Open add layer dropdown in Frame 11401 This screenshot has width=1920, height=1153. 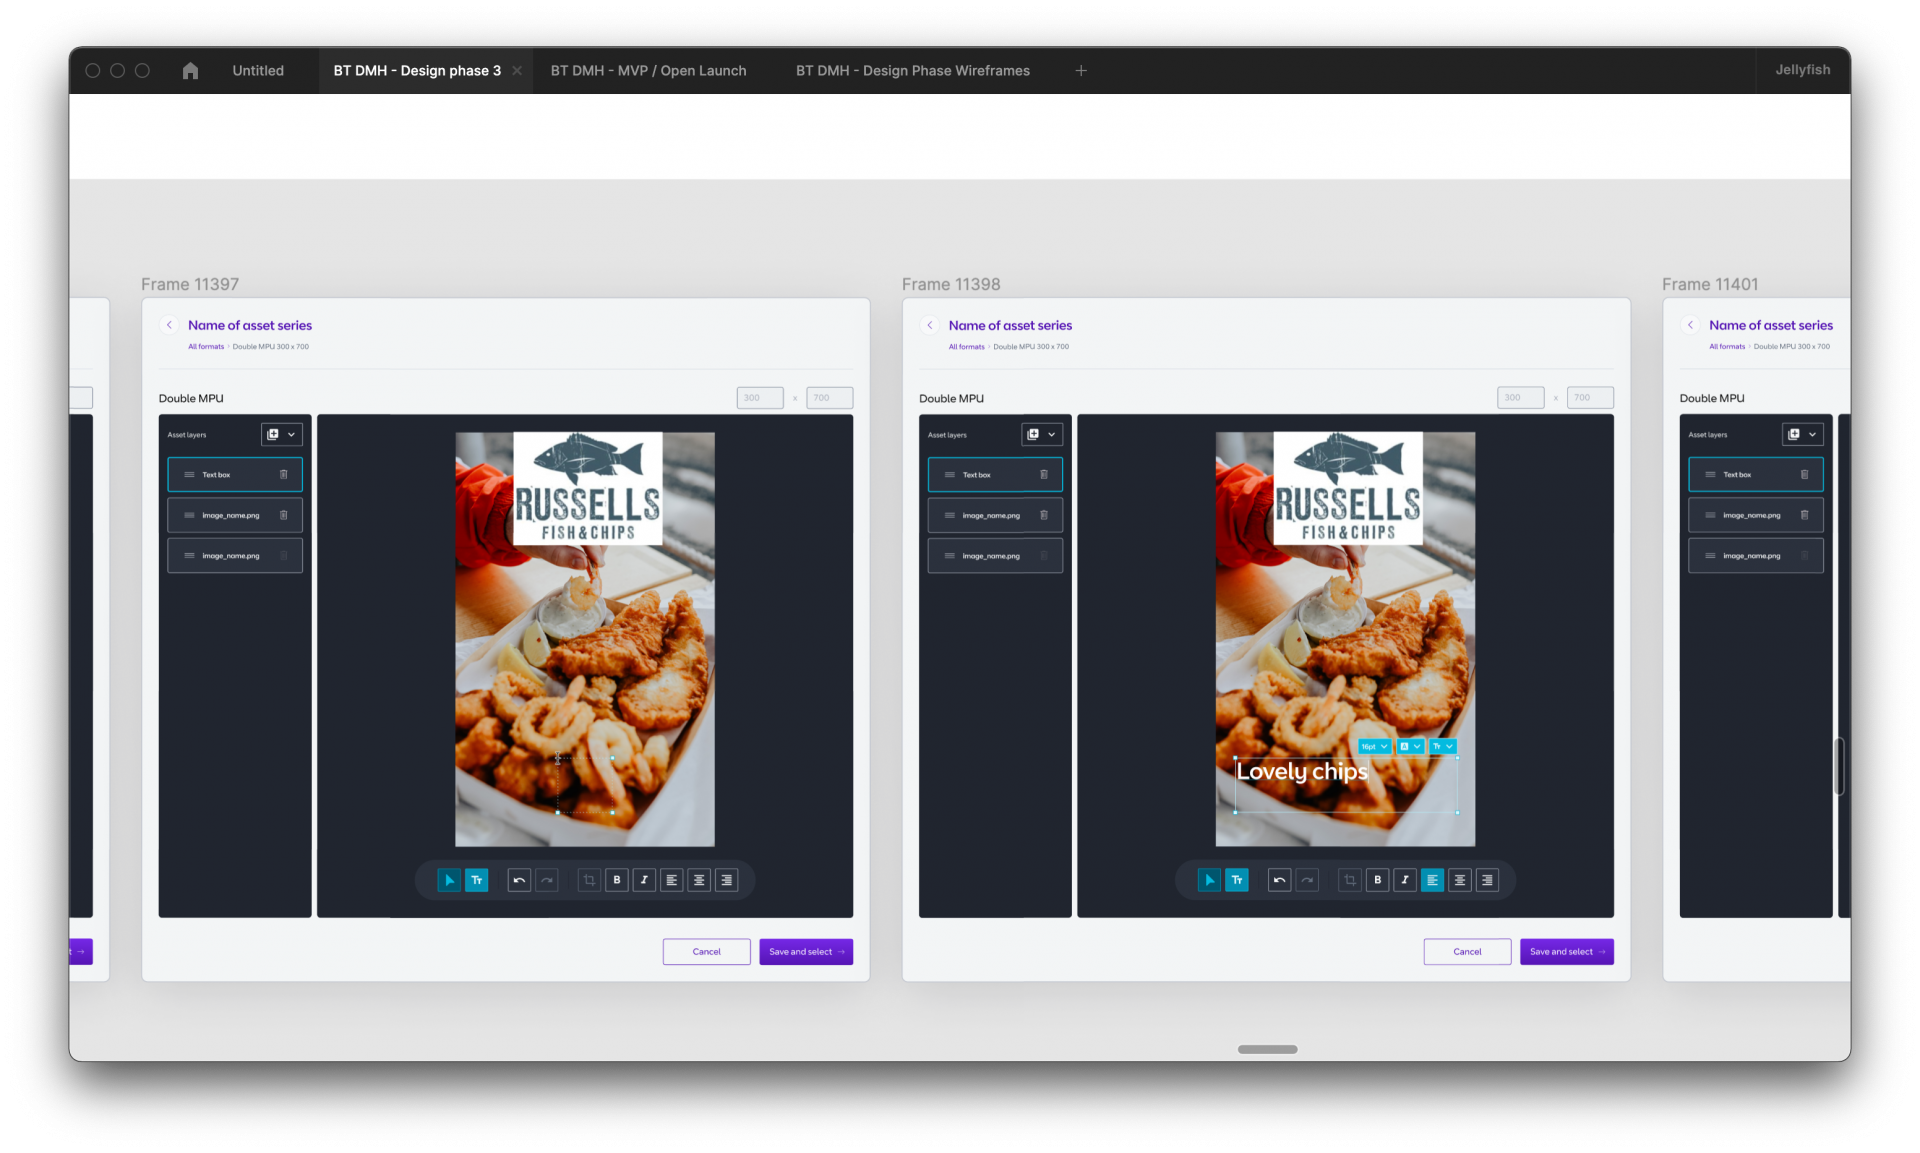coord(1802,434)
